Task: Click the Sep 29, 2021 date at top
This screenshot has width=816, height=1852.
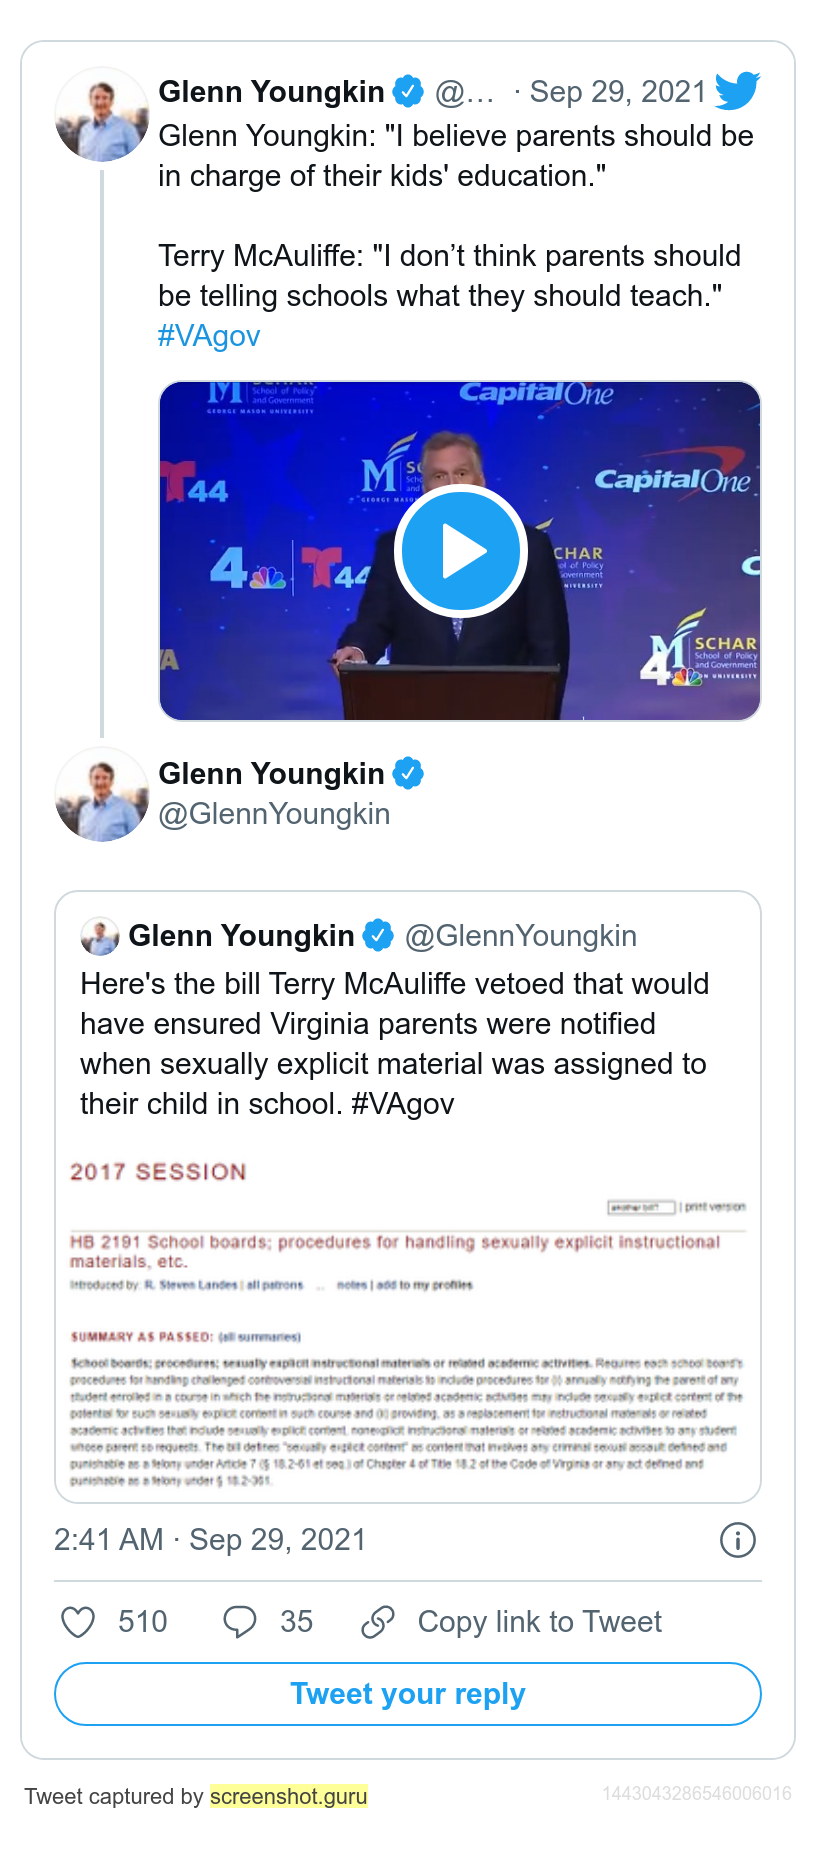Action: point(618,92)
